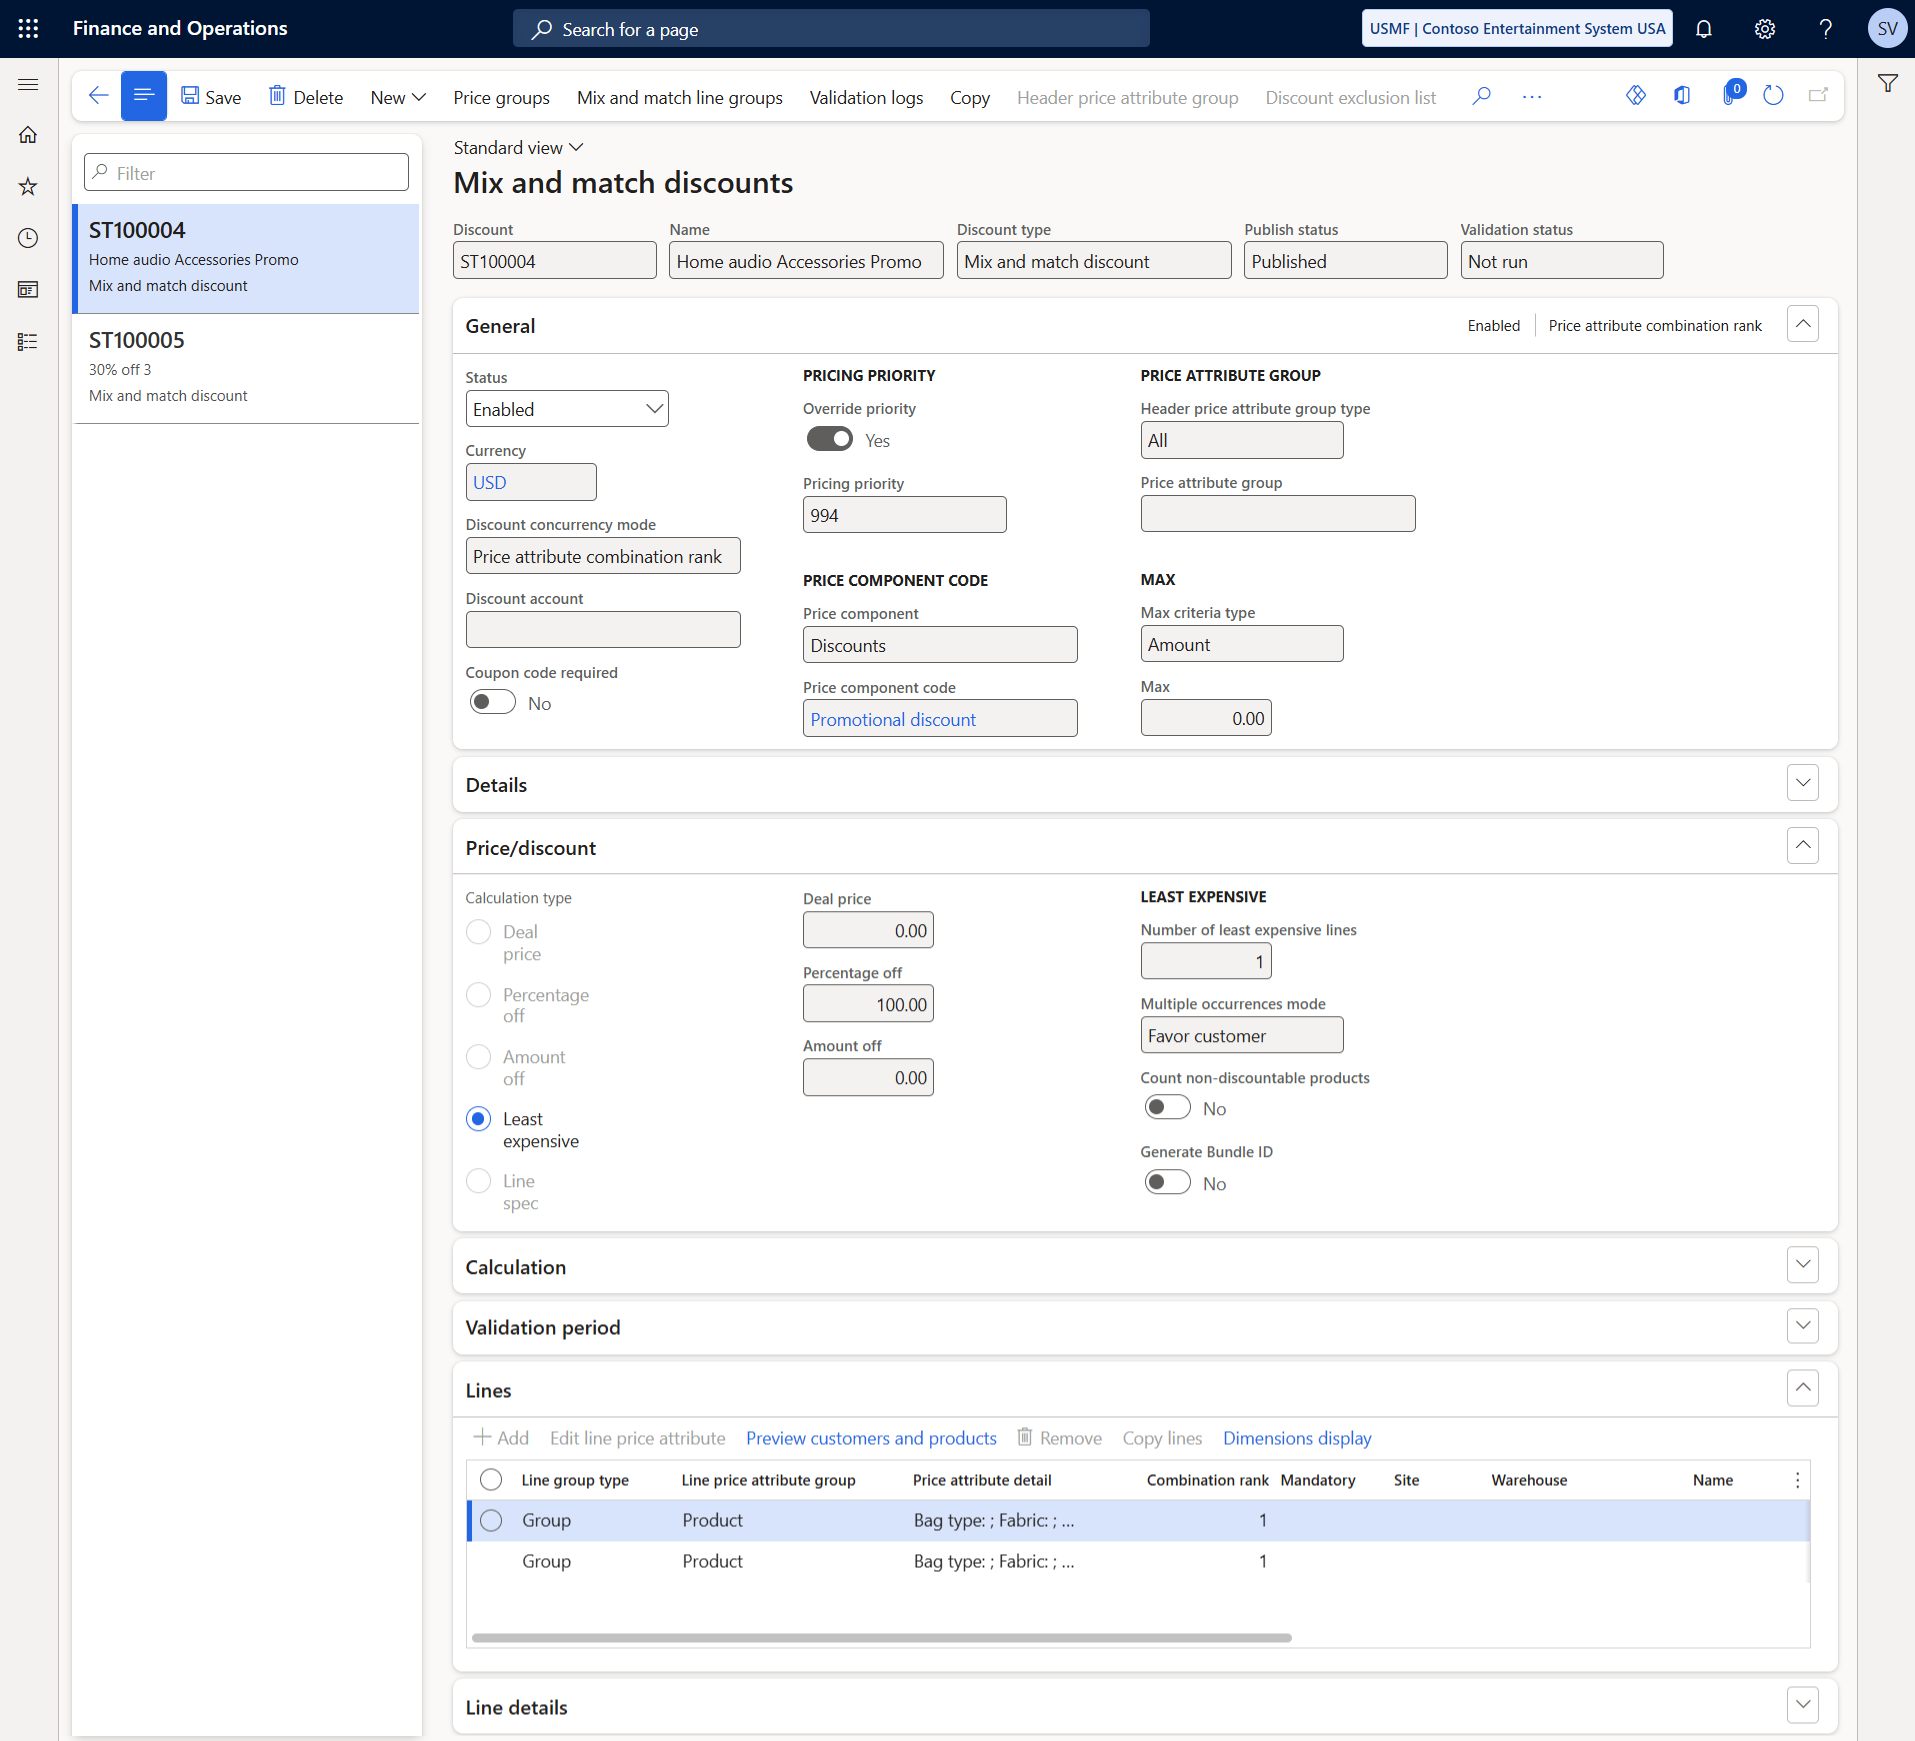Viewport: 1915px width, 1741px height.
Task: Enable the Coupon code required toggle
Action: tap(492, 703)
